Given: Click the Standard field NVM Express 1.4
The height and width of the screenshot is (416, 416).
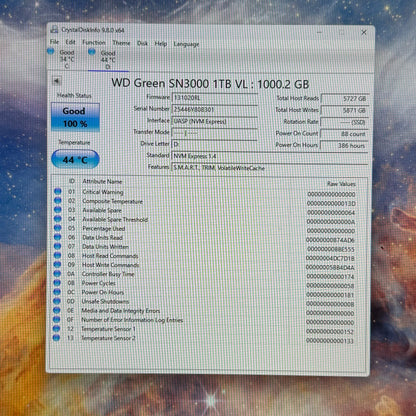Looking at the screenshot, I should coord(269,156).
